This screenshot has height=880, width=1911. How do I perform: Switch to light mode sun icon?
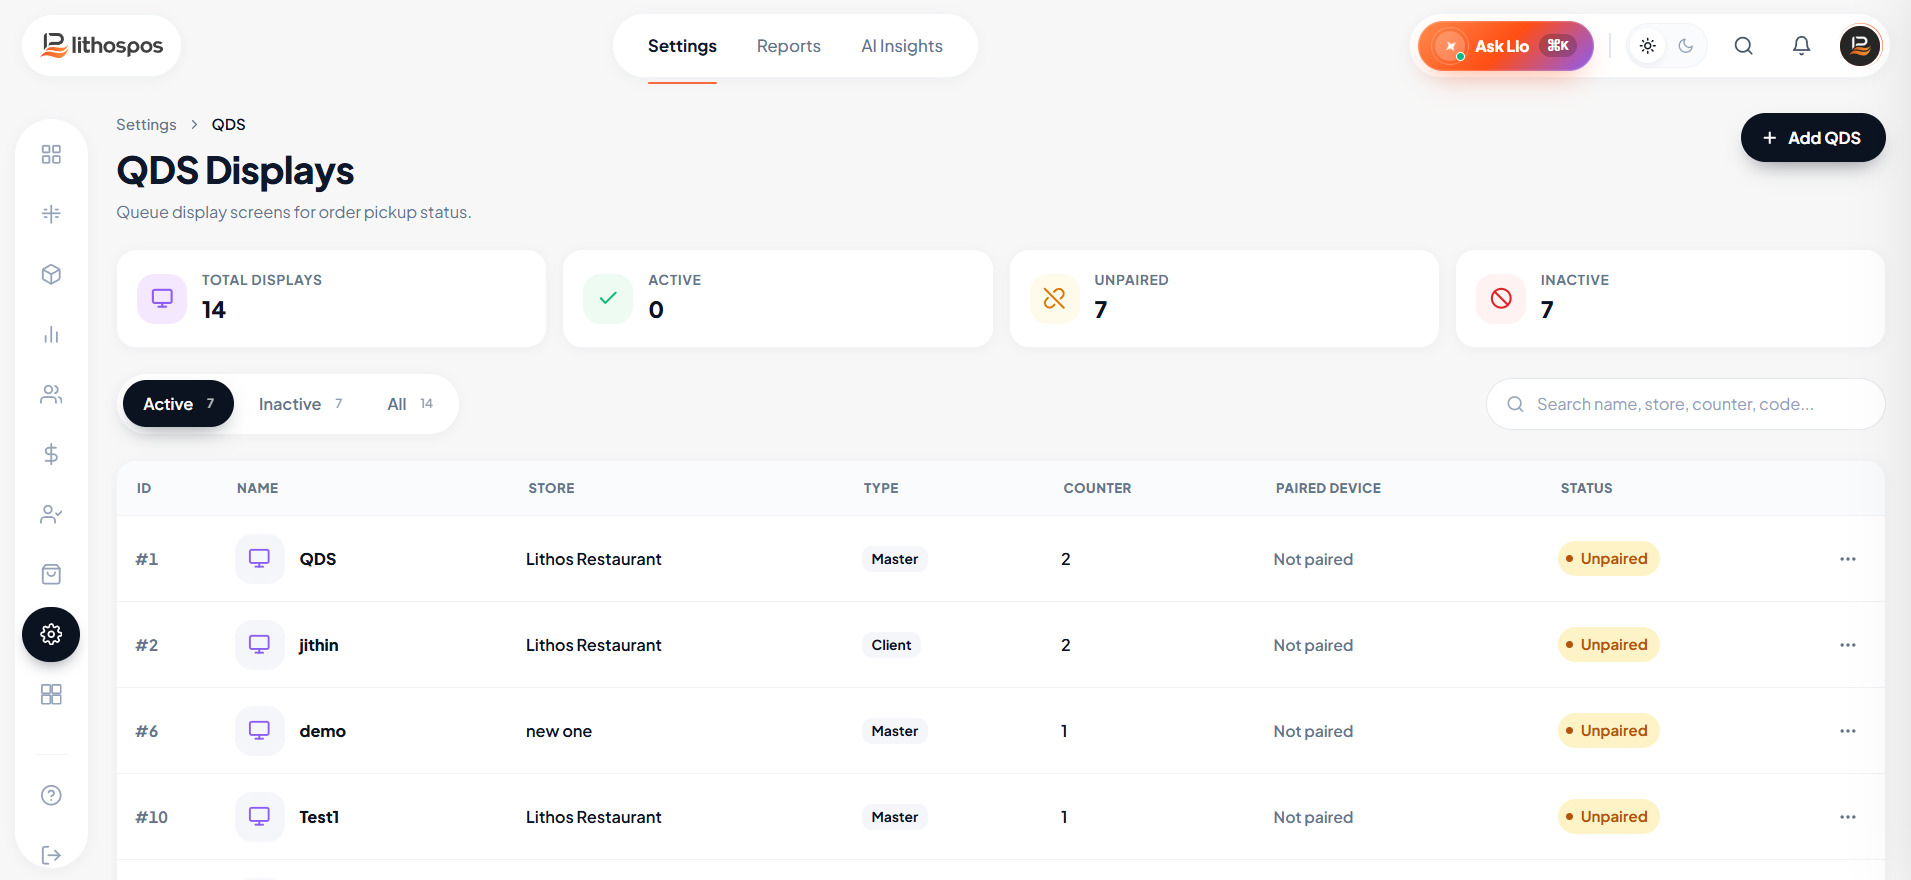coord(1648,46)
